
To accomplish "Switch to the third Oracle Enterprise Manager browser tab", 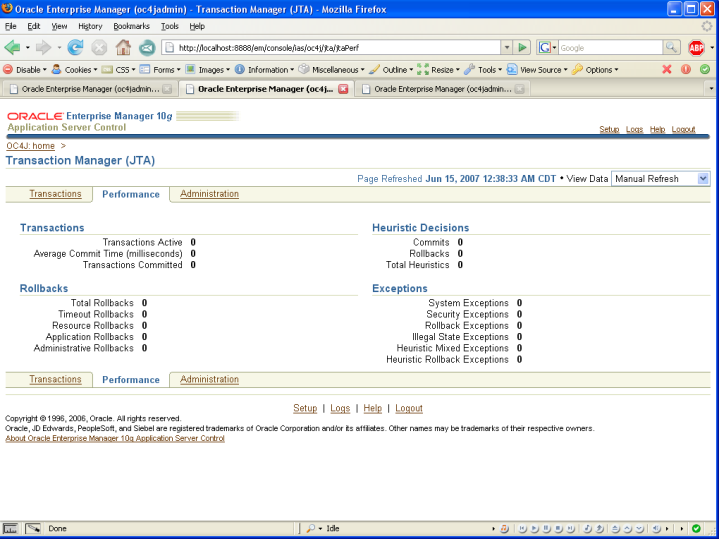I will coord(442,89).
